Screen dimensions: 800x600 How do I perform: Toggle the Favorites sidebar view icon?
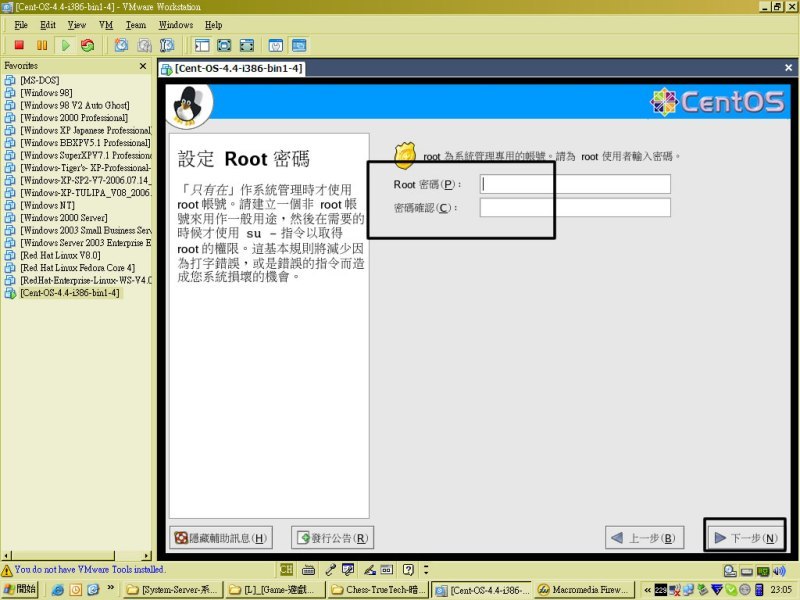[201, 45]
